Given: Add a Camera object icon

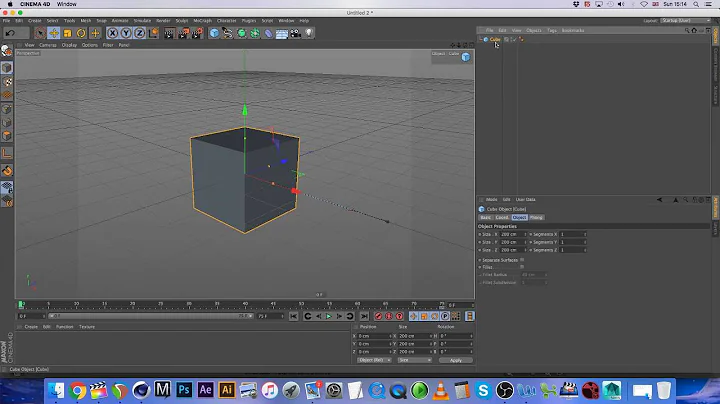Looking at the screenshot, I should 295,33.
